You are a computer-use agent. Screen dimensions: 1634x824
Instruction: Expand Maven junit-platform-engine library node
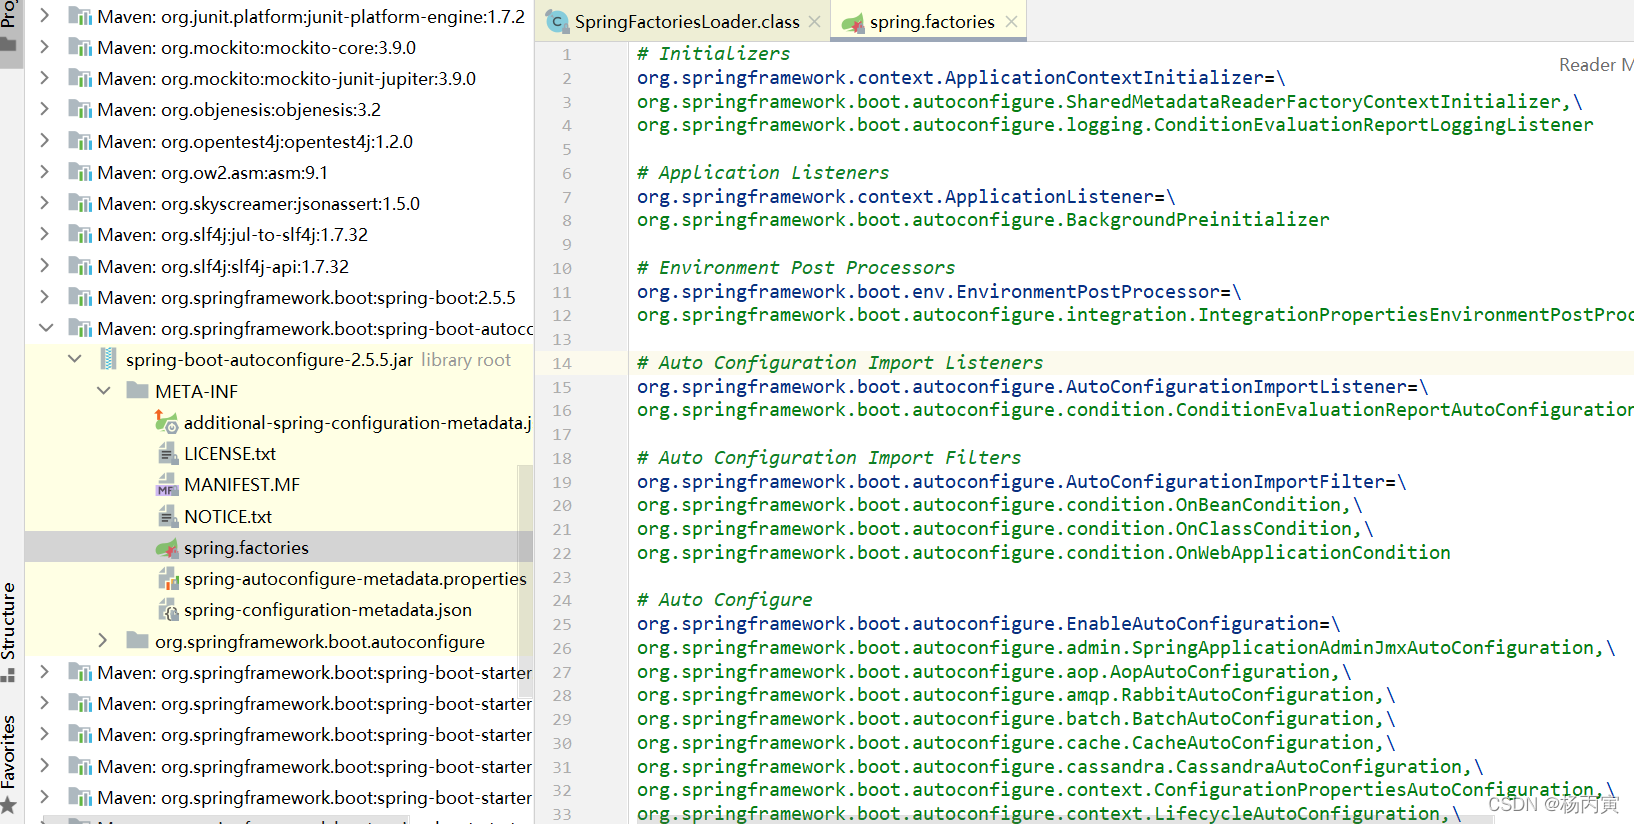44,16
